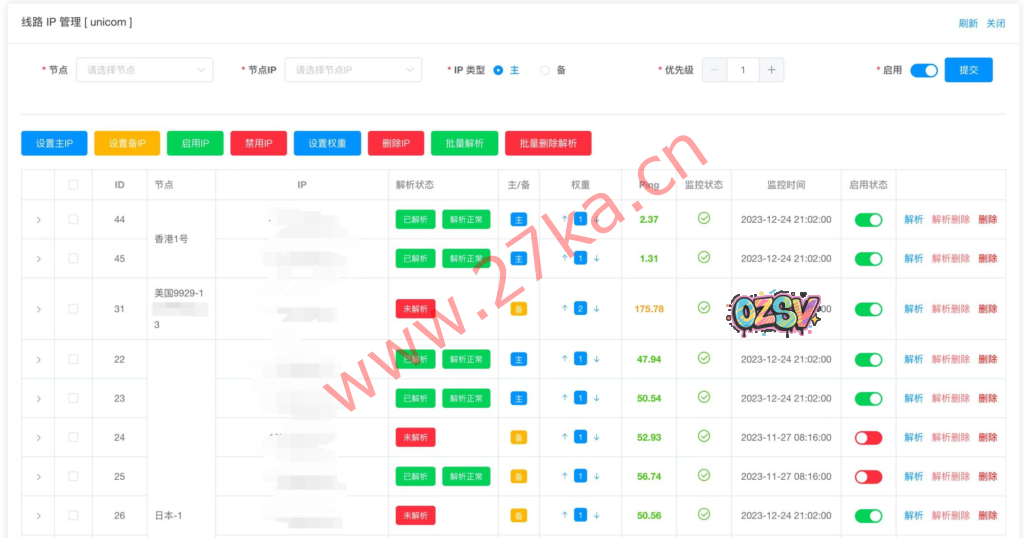1024x538 pixels.
Task: Enable the red switch for ID 24
Action: coord(869,437)
